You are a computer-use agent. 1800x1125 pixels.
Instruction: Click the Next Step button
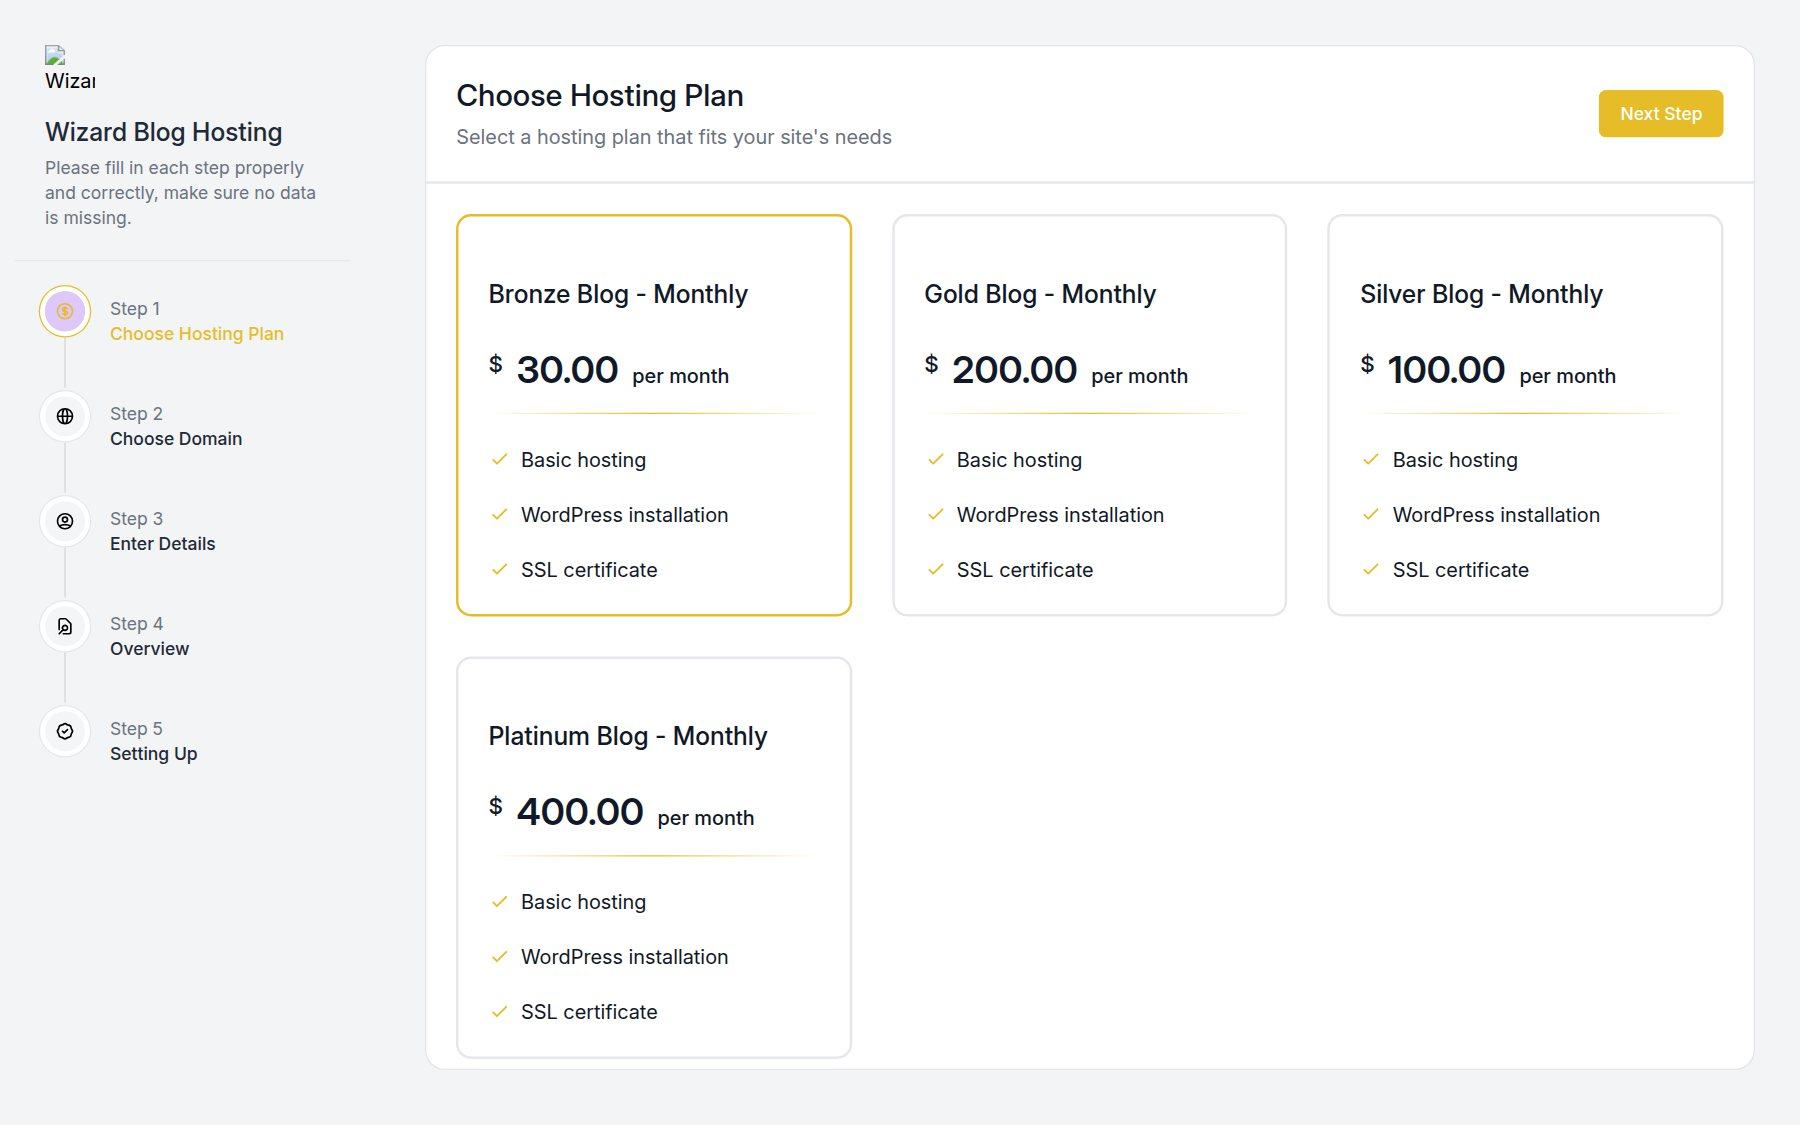tap(1660, 114)
